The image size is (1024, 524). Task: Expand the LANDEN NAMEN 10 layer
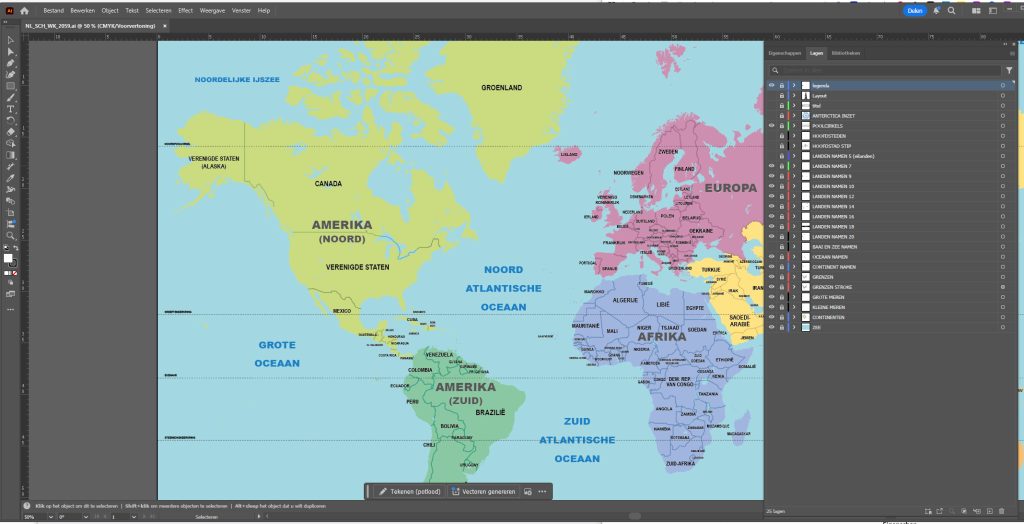794,186
